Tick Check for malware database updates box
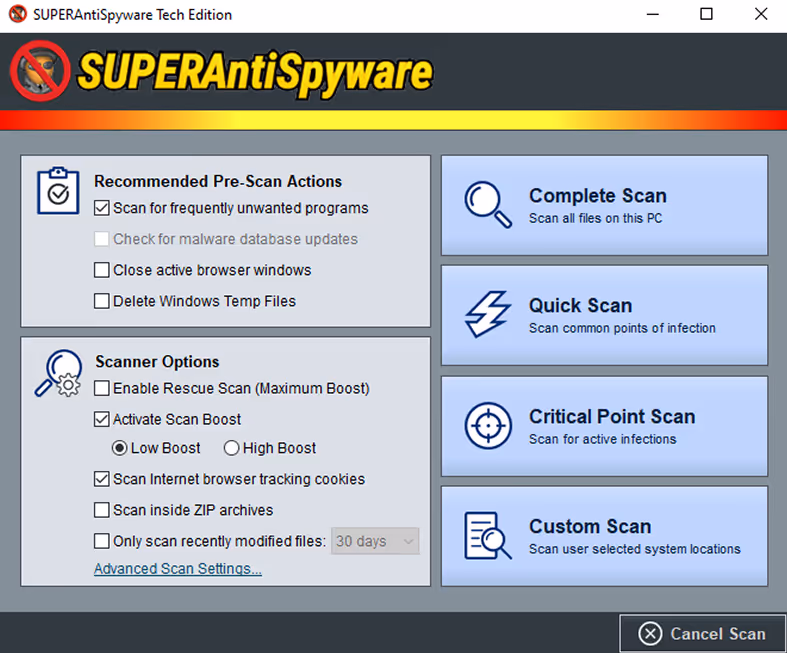 [101, 239]
